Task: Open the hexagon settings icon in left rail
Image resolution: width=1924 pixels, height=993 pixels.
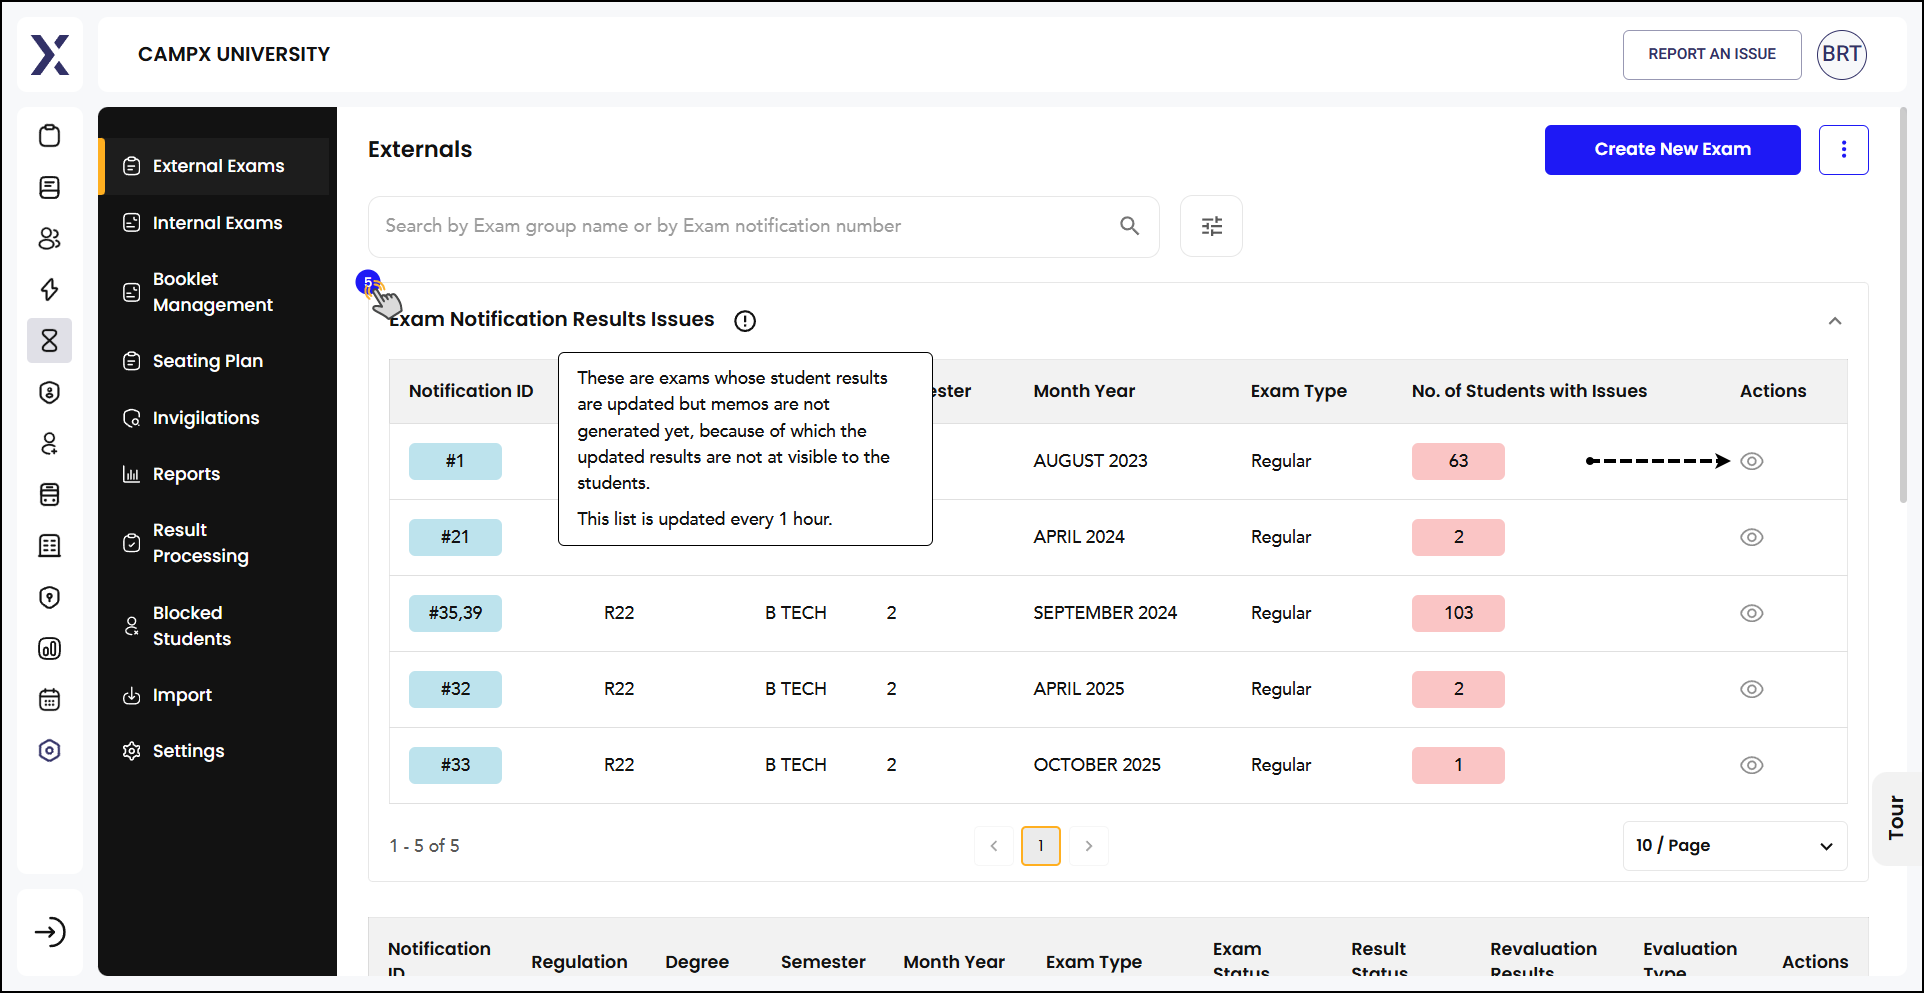Action: pyautogui.click(x=49, y=751)
